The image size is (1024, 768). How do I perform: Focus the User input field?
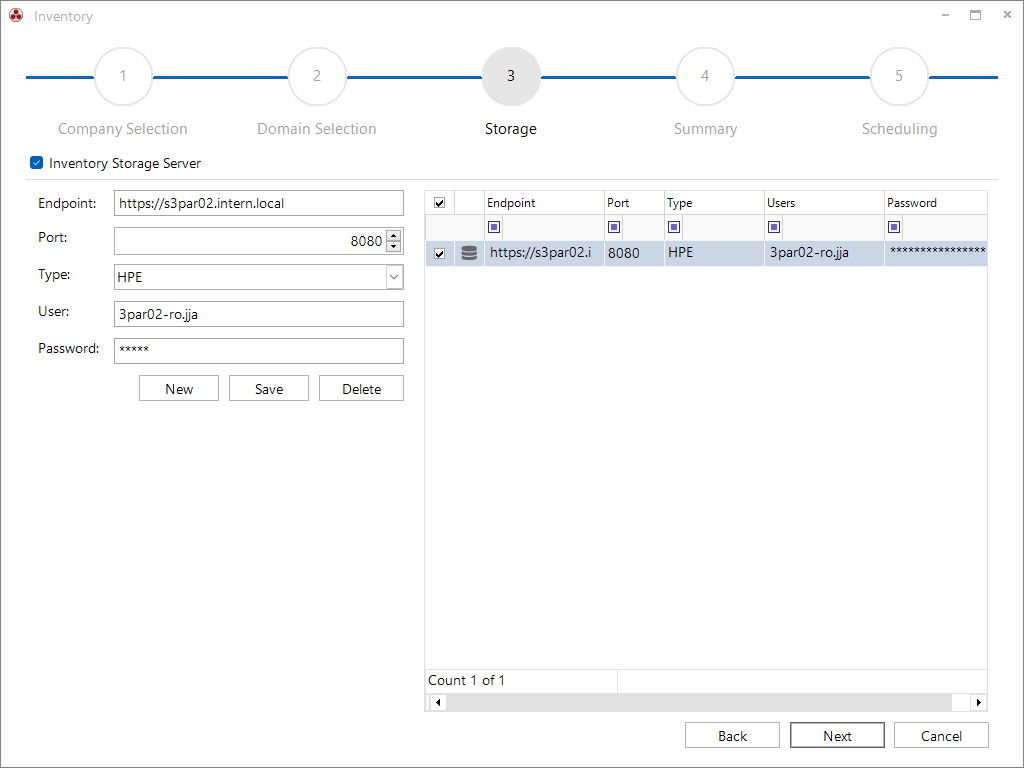click(x=259, y=314)
